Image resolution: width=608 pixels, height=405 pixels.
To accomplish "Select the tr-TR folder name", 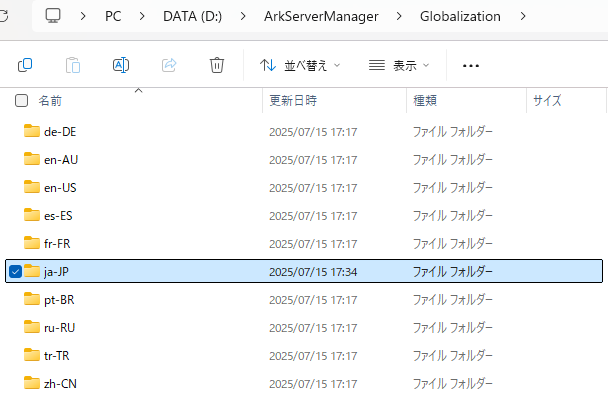I will coord(57,356).
